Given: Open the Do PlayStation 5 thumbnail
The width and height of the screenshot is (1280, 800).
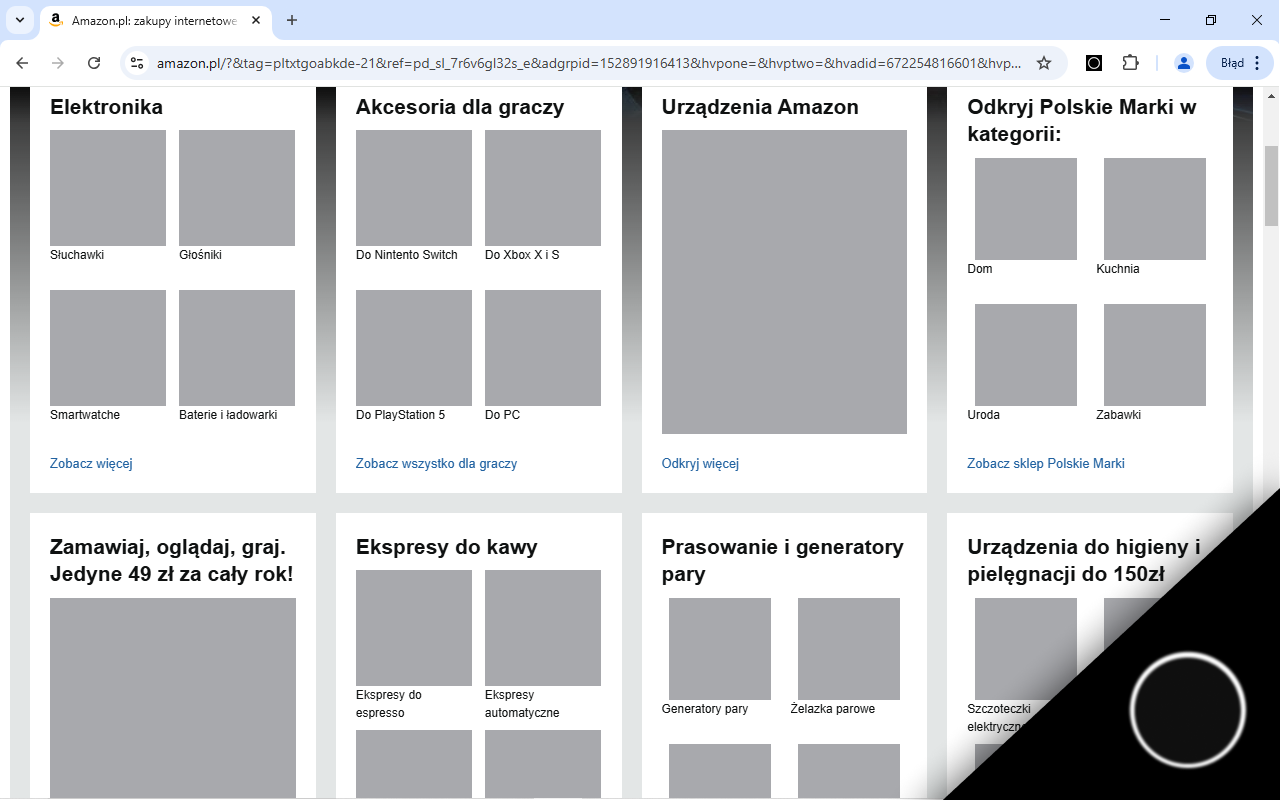Looking at the screenshot, I should pyautogui.click(x=414, y=348).
